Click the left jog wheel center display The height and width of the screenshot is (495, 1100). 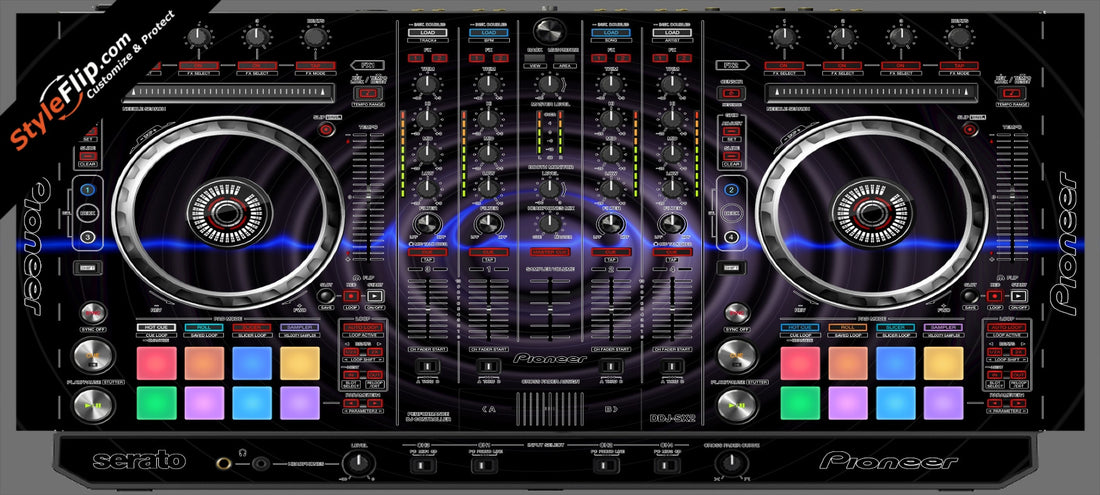[x=228, y=212]
